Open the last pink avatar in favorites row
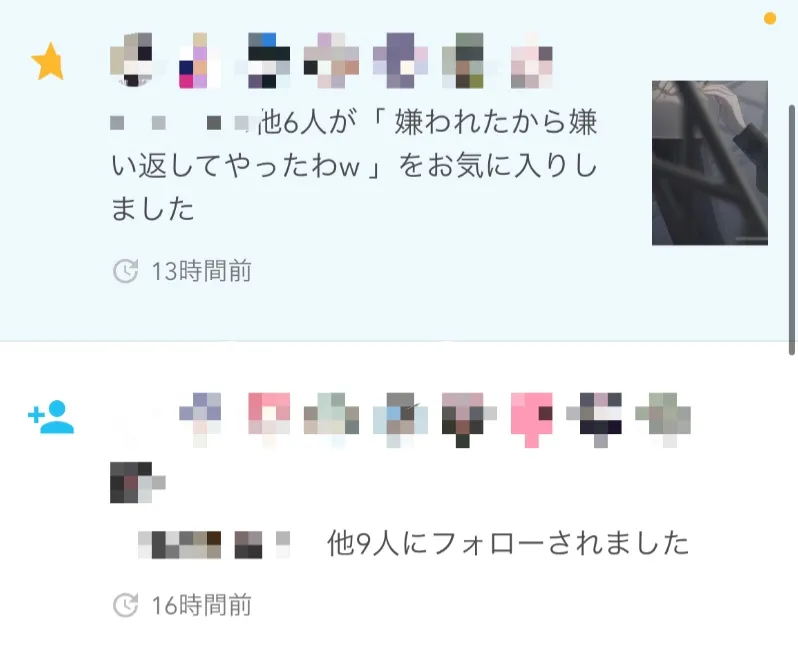This screenshot has height=665, width=798. [532, 61]
